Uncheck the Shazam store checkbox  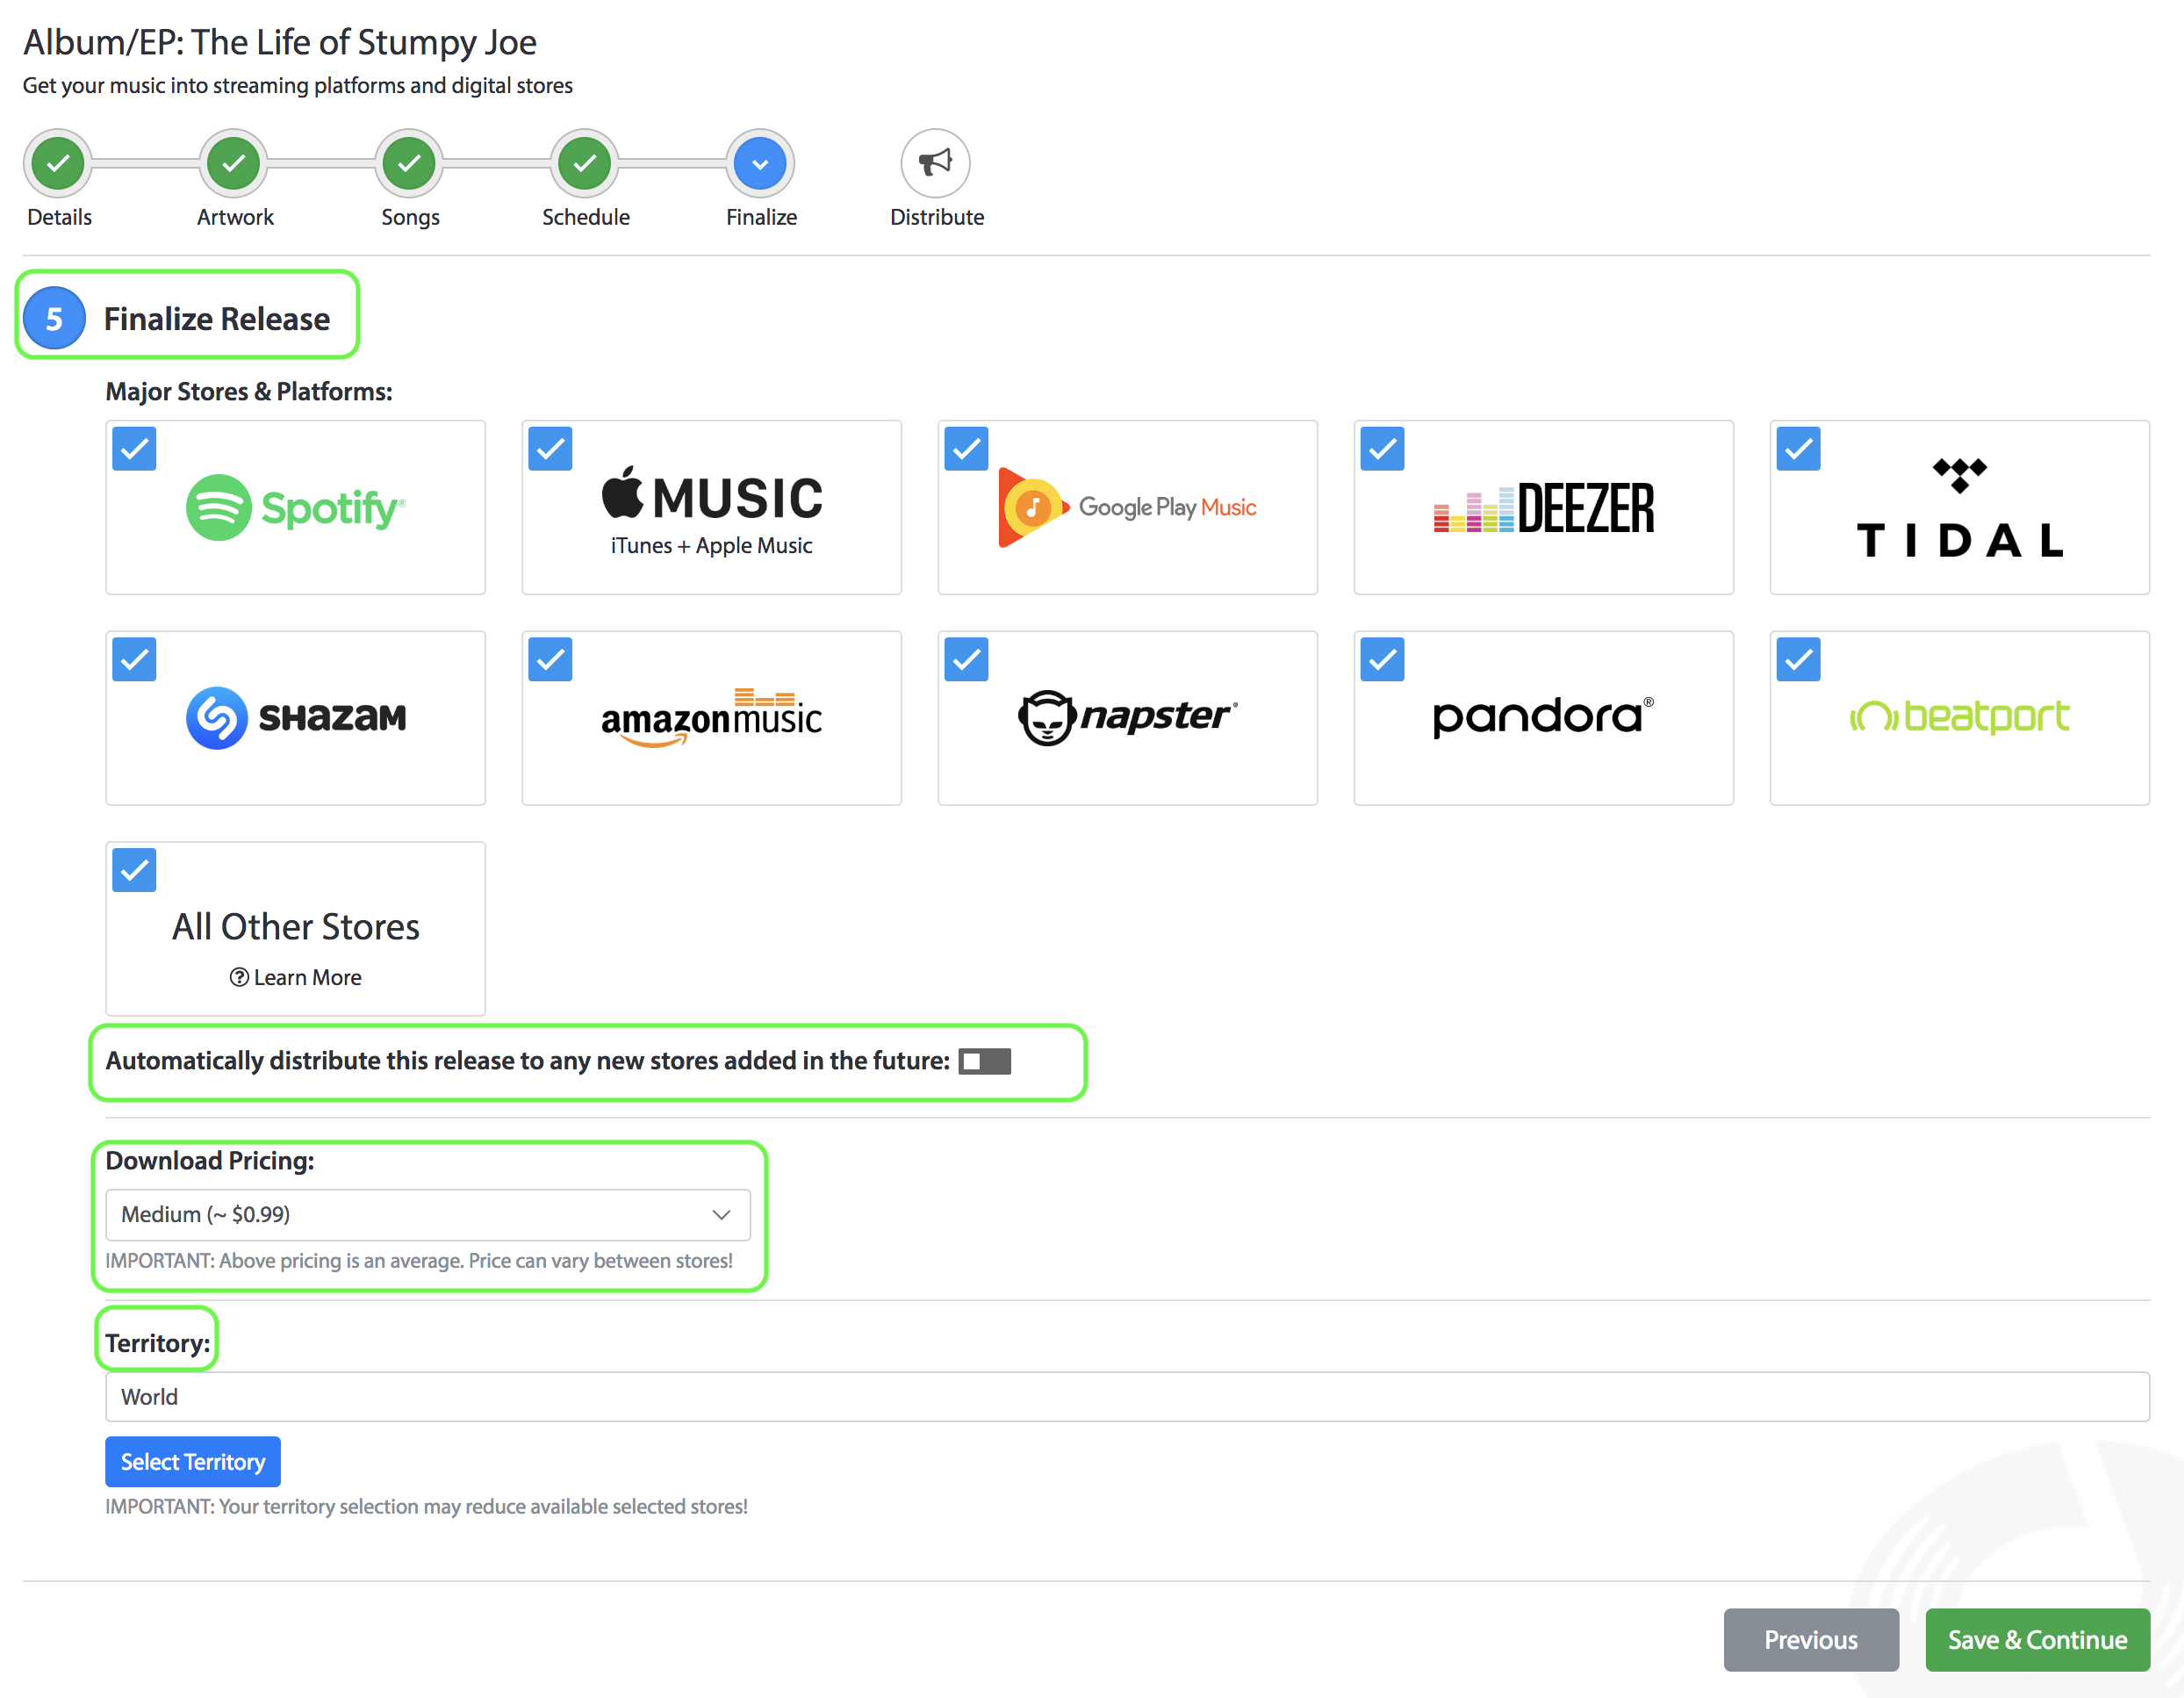click(134, 659)
